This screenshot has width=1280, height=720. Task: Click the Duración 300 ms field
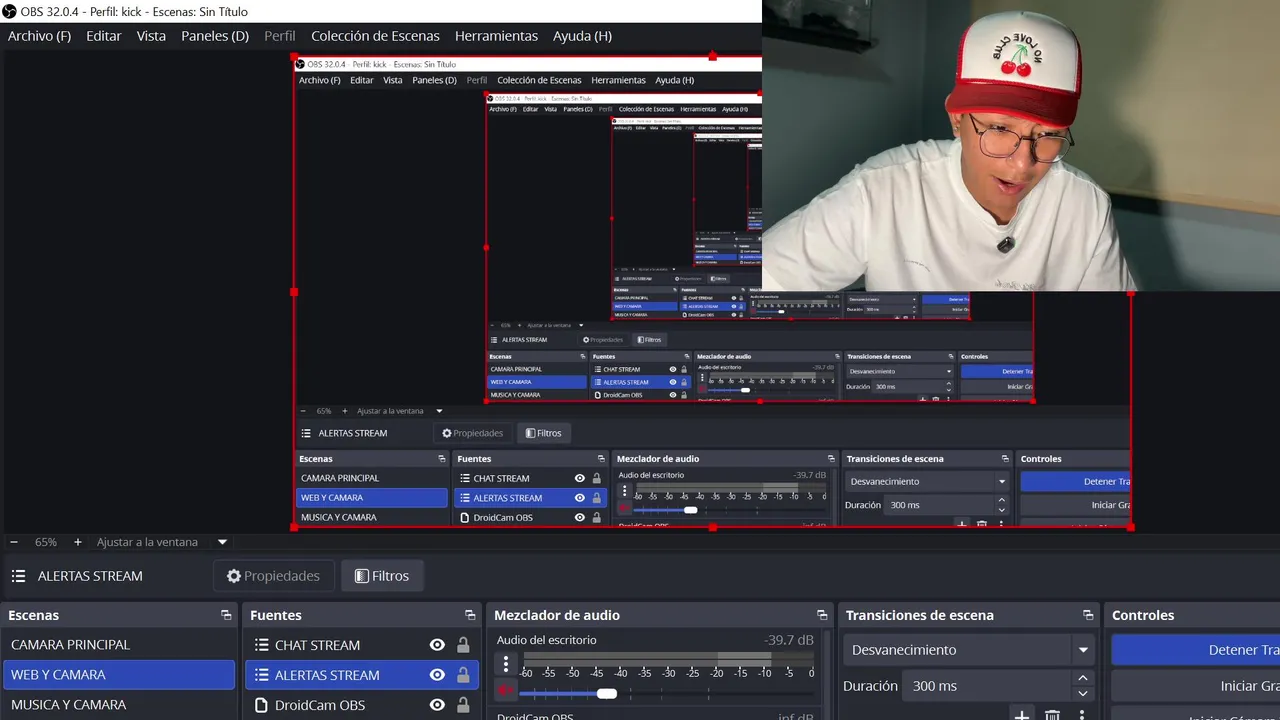point(985,686)
